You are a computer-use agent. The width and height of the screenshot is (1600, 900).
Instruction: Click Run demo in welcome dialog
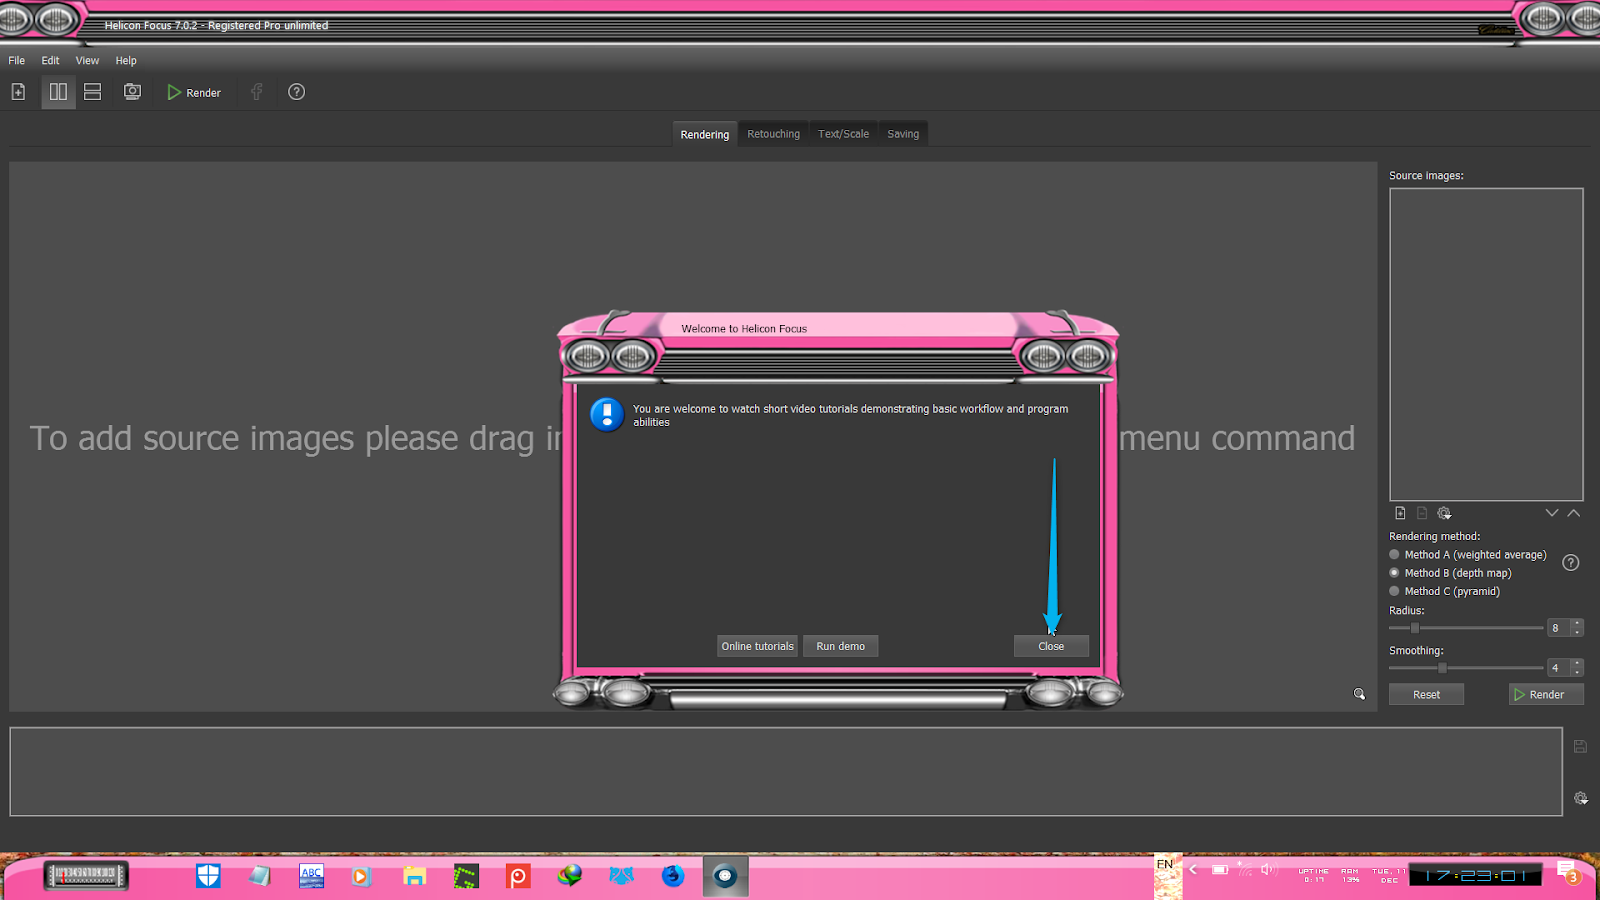click(x=840, y=646)
